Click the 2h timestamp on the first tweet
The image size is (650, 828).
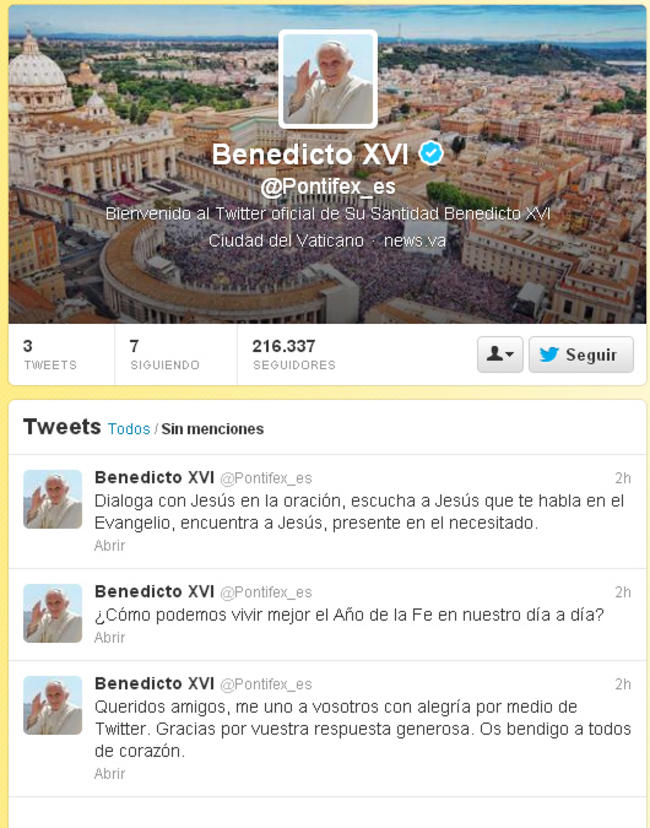pyautogui.click(x=623, y=478)
